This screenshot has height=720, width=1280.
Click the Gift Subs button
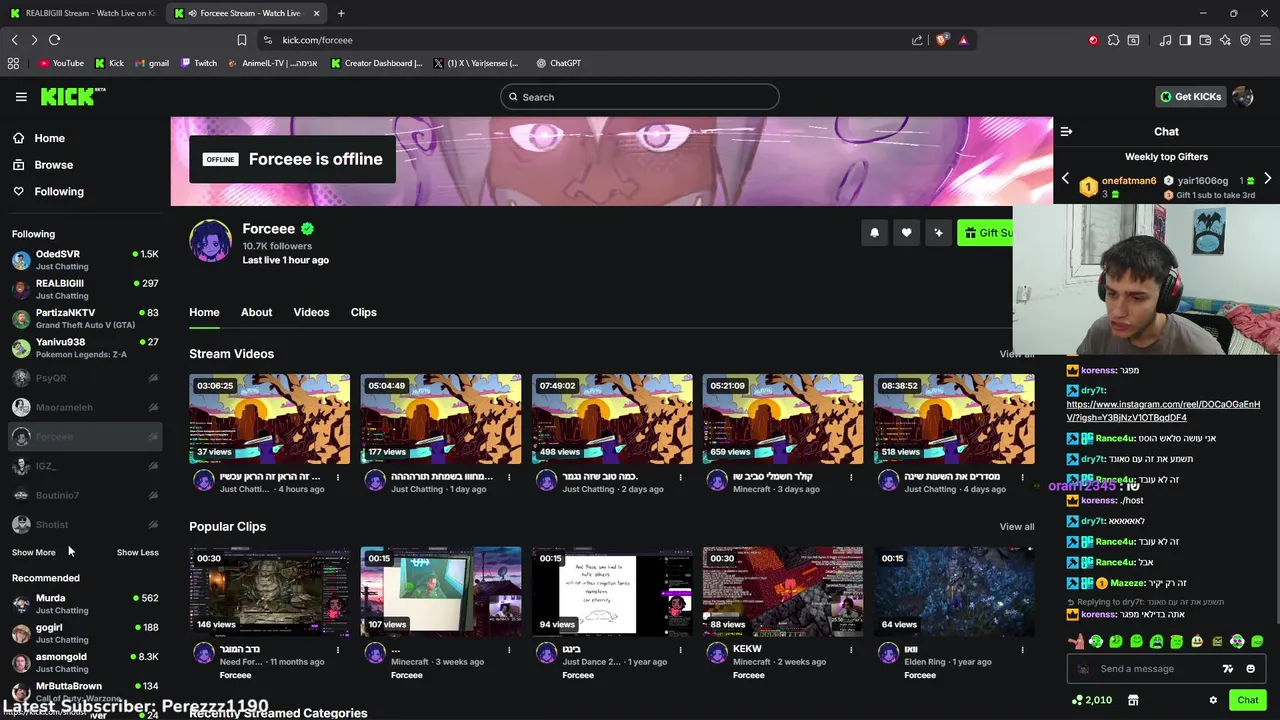[986, 233]
